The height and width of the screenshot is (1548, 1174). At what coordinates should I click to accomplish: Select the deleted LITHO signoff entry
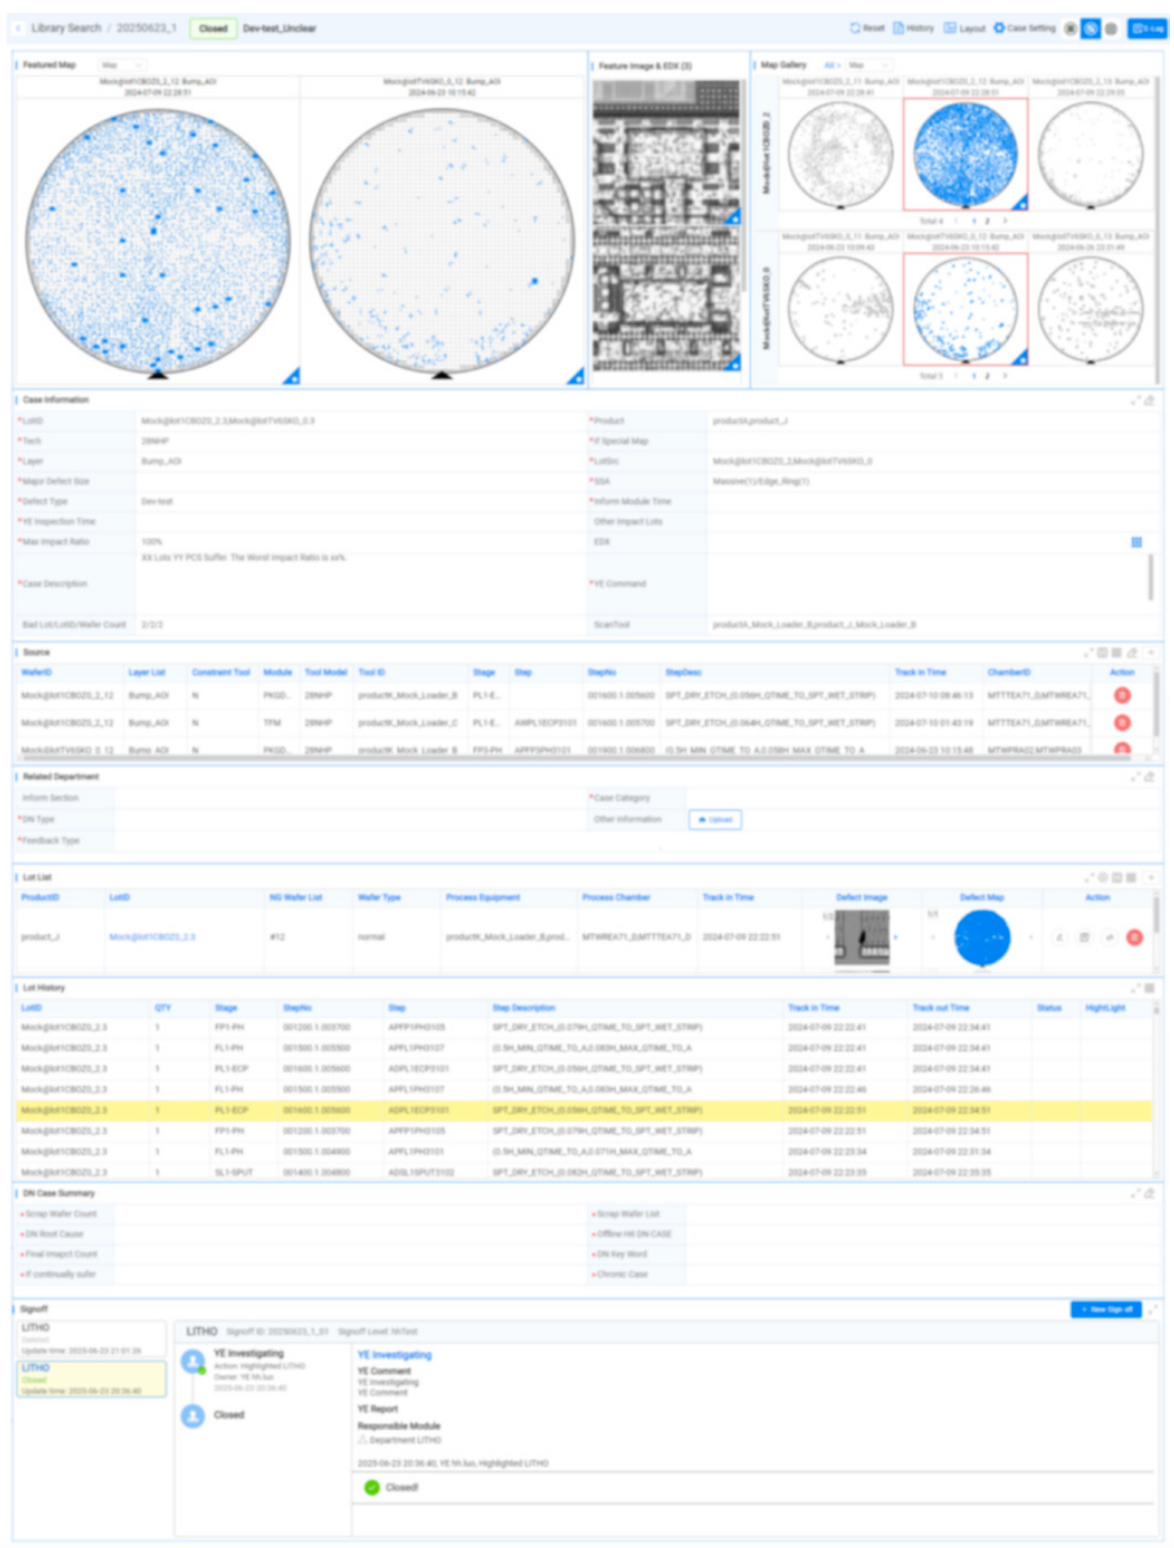tap(91, 1338)
